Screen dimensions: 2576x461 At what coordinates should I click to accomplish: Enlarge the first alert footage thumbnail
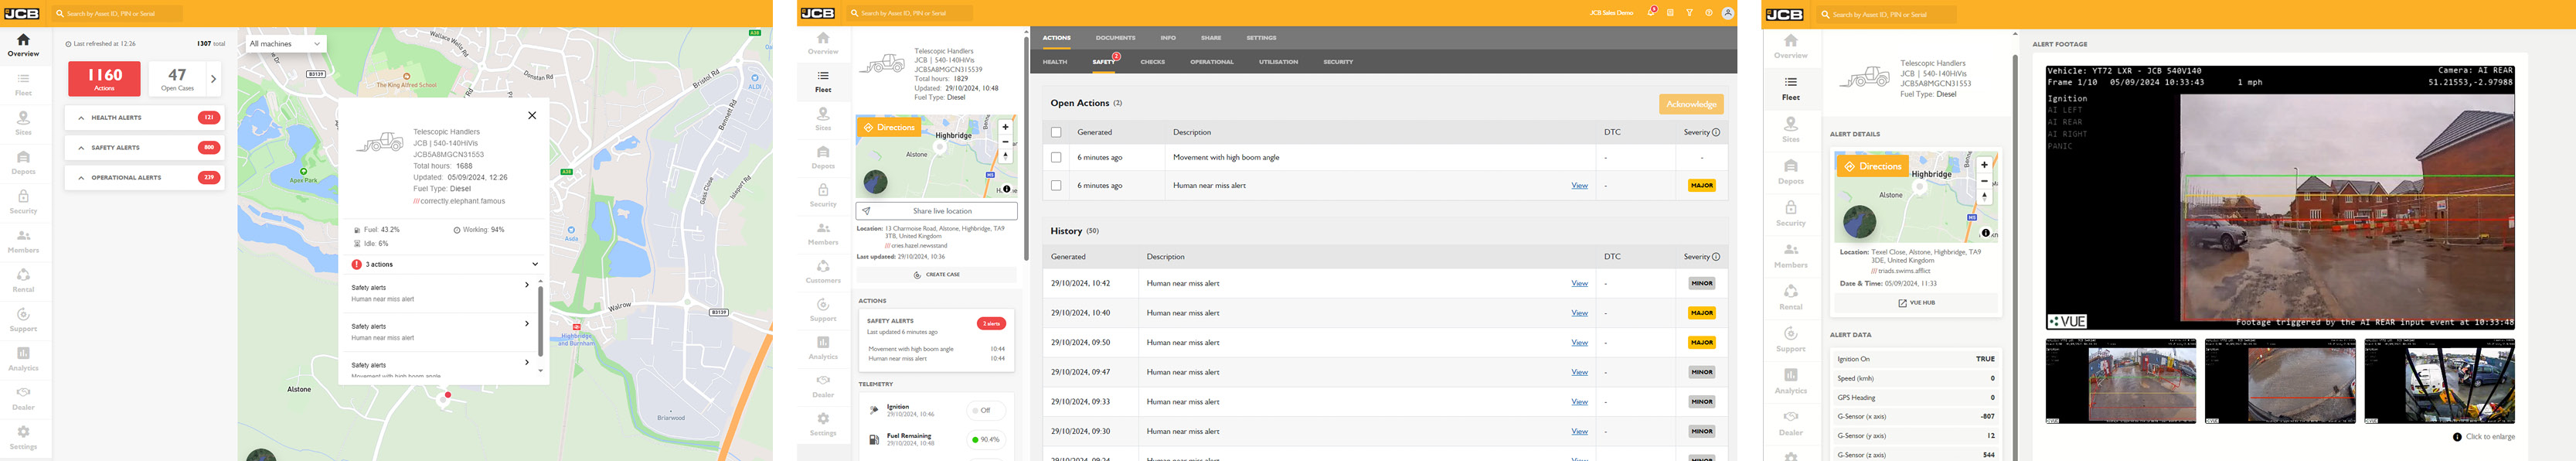click(x=2120, y=381)
